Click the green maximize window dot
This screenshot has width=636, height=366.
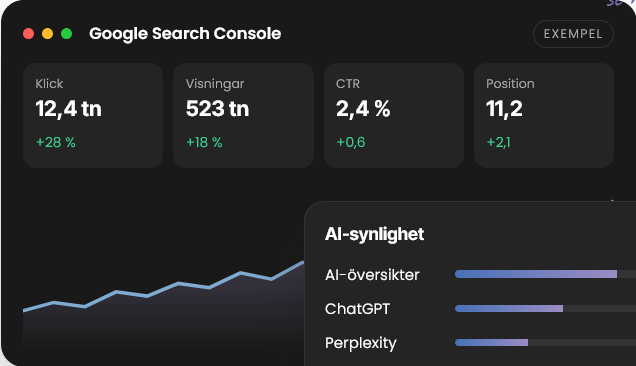pos(67,34)
